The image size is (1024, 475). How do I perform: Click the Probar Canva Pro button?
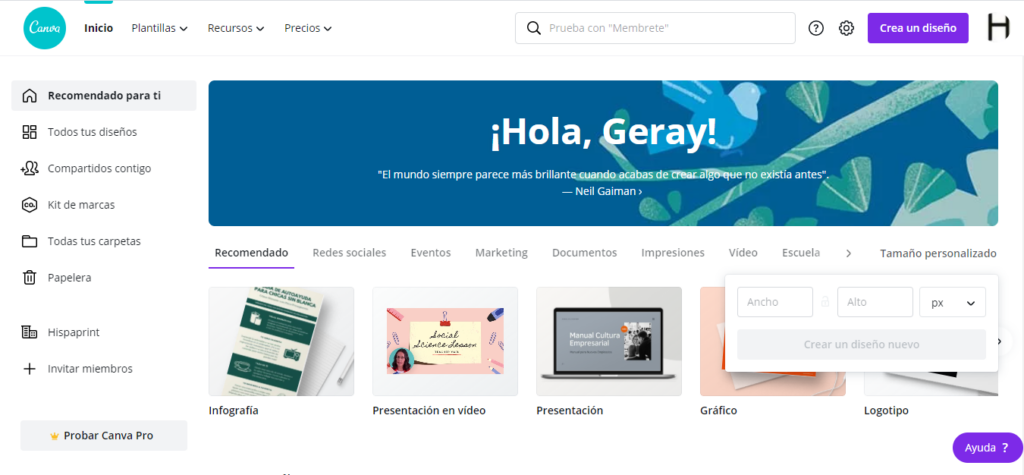104,436
